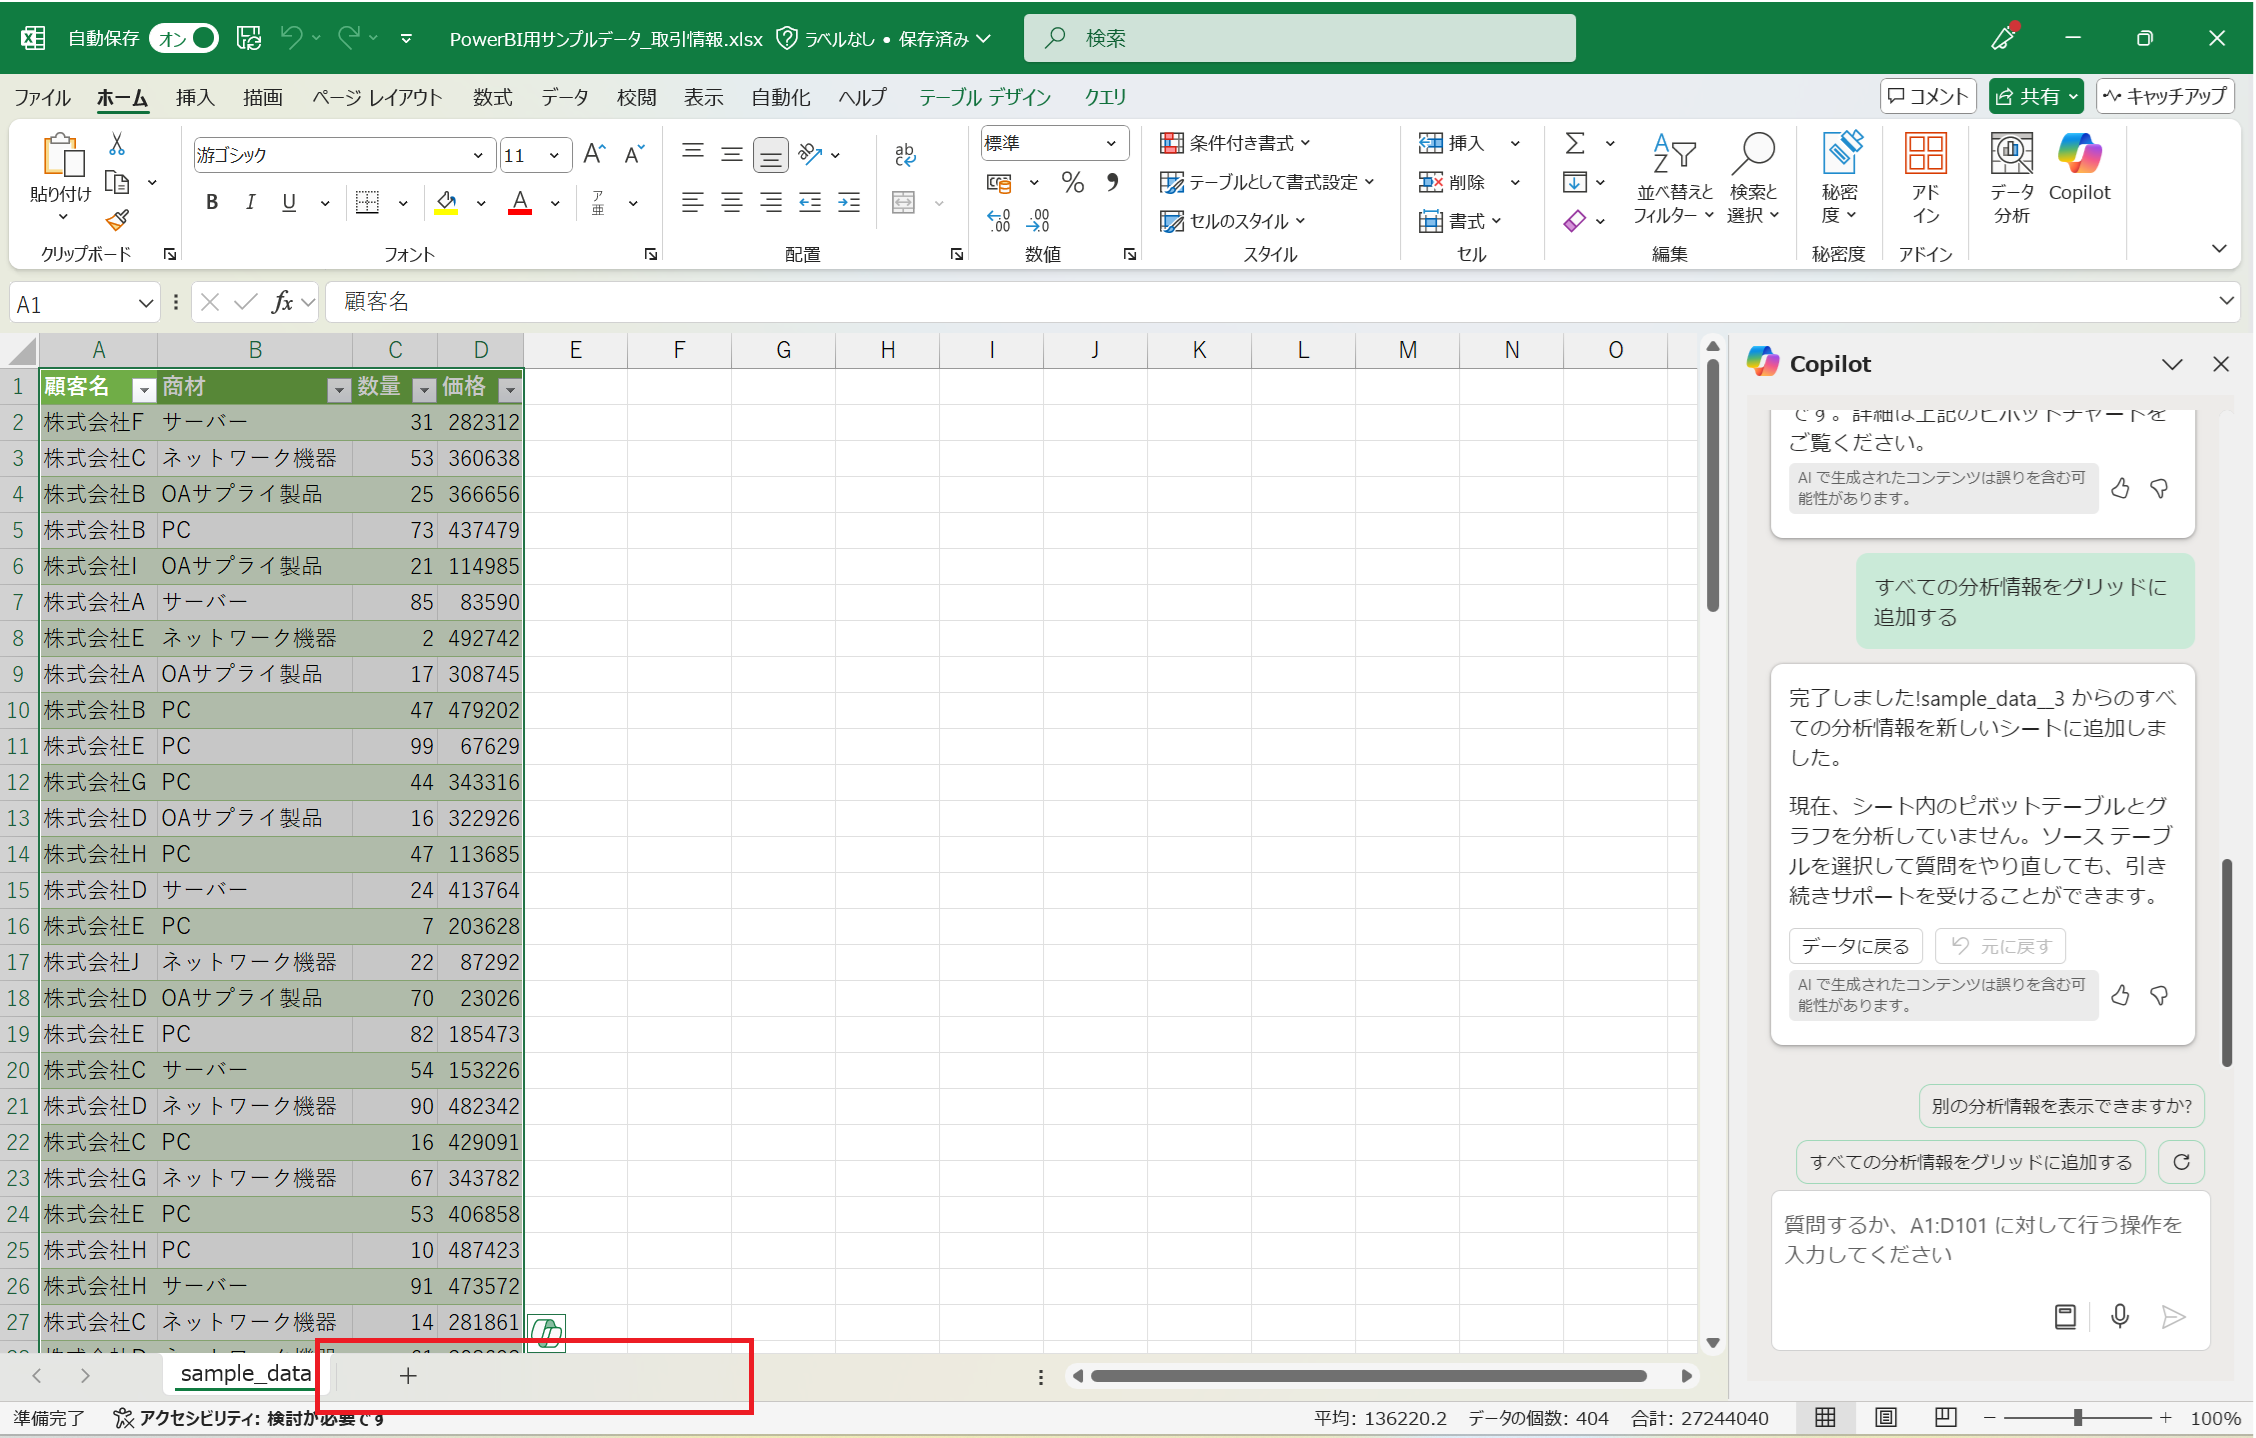Switch to Page Layout view
The image size is (2256, 1438).
coord(1885,1417)
